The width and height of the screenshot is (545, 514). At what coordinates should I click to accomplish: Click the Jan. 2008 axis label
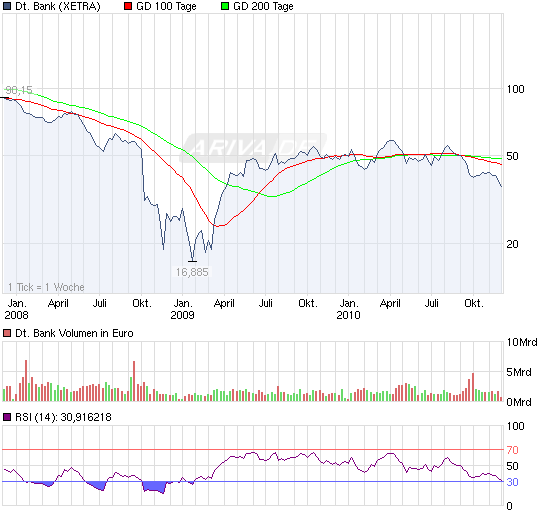click(x=16, y=309)
